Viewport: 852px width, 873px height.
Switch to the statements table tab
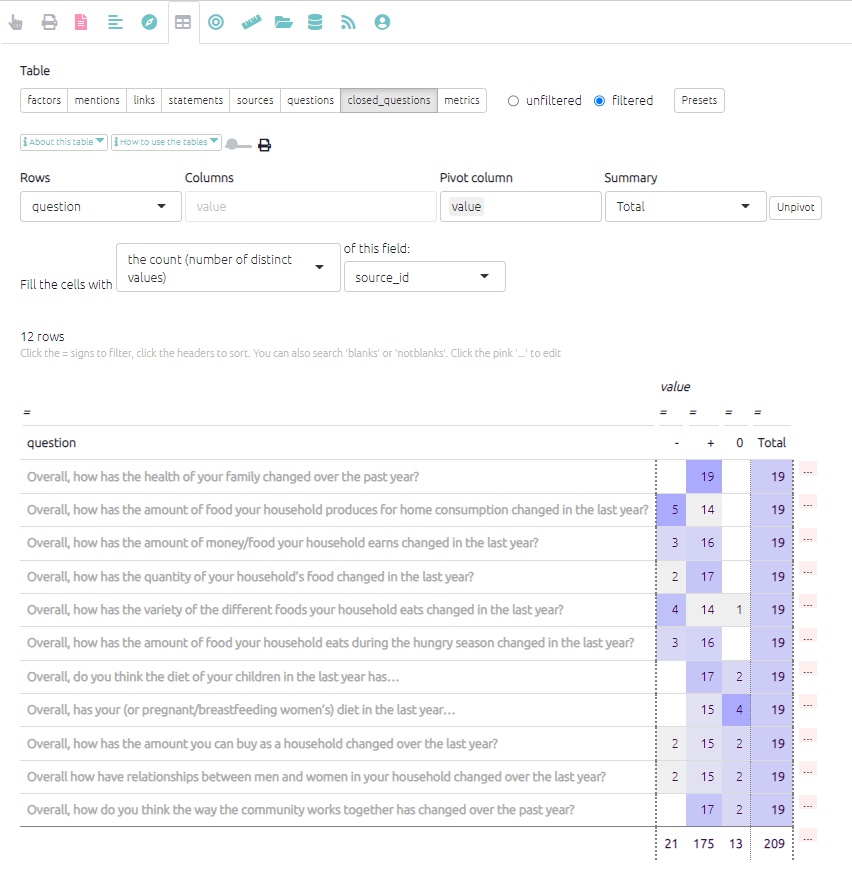195,100
